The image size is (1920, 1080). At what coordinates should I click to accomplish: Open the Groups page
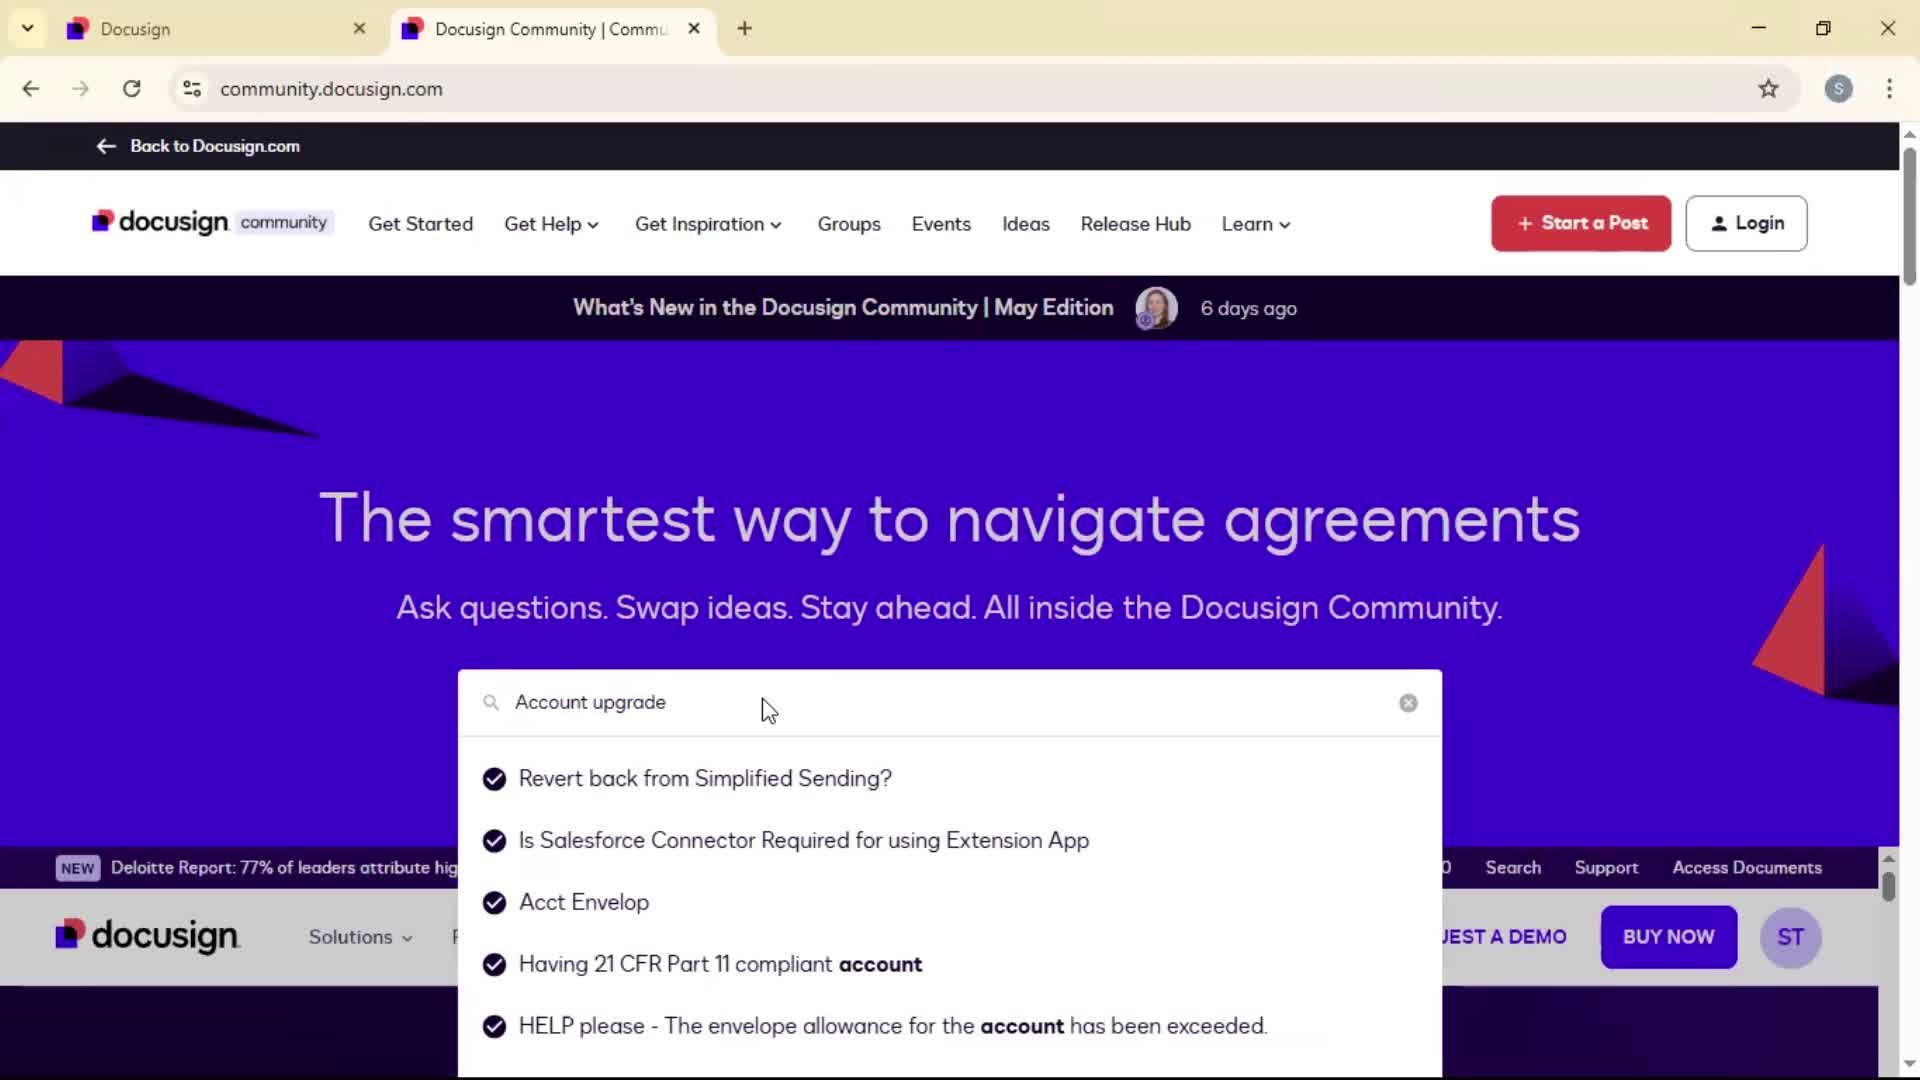[x=849, y=225]
